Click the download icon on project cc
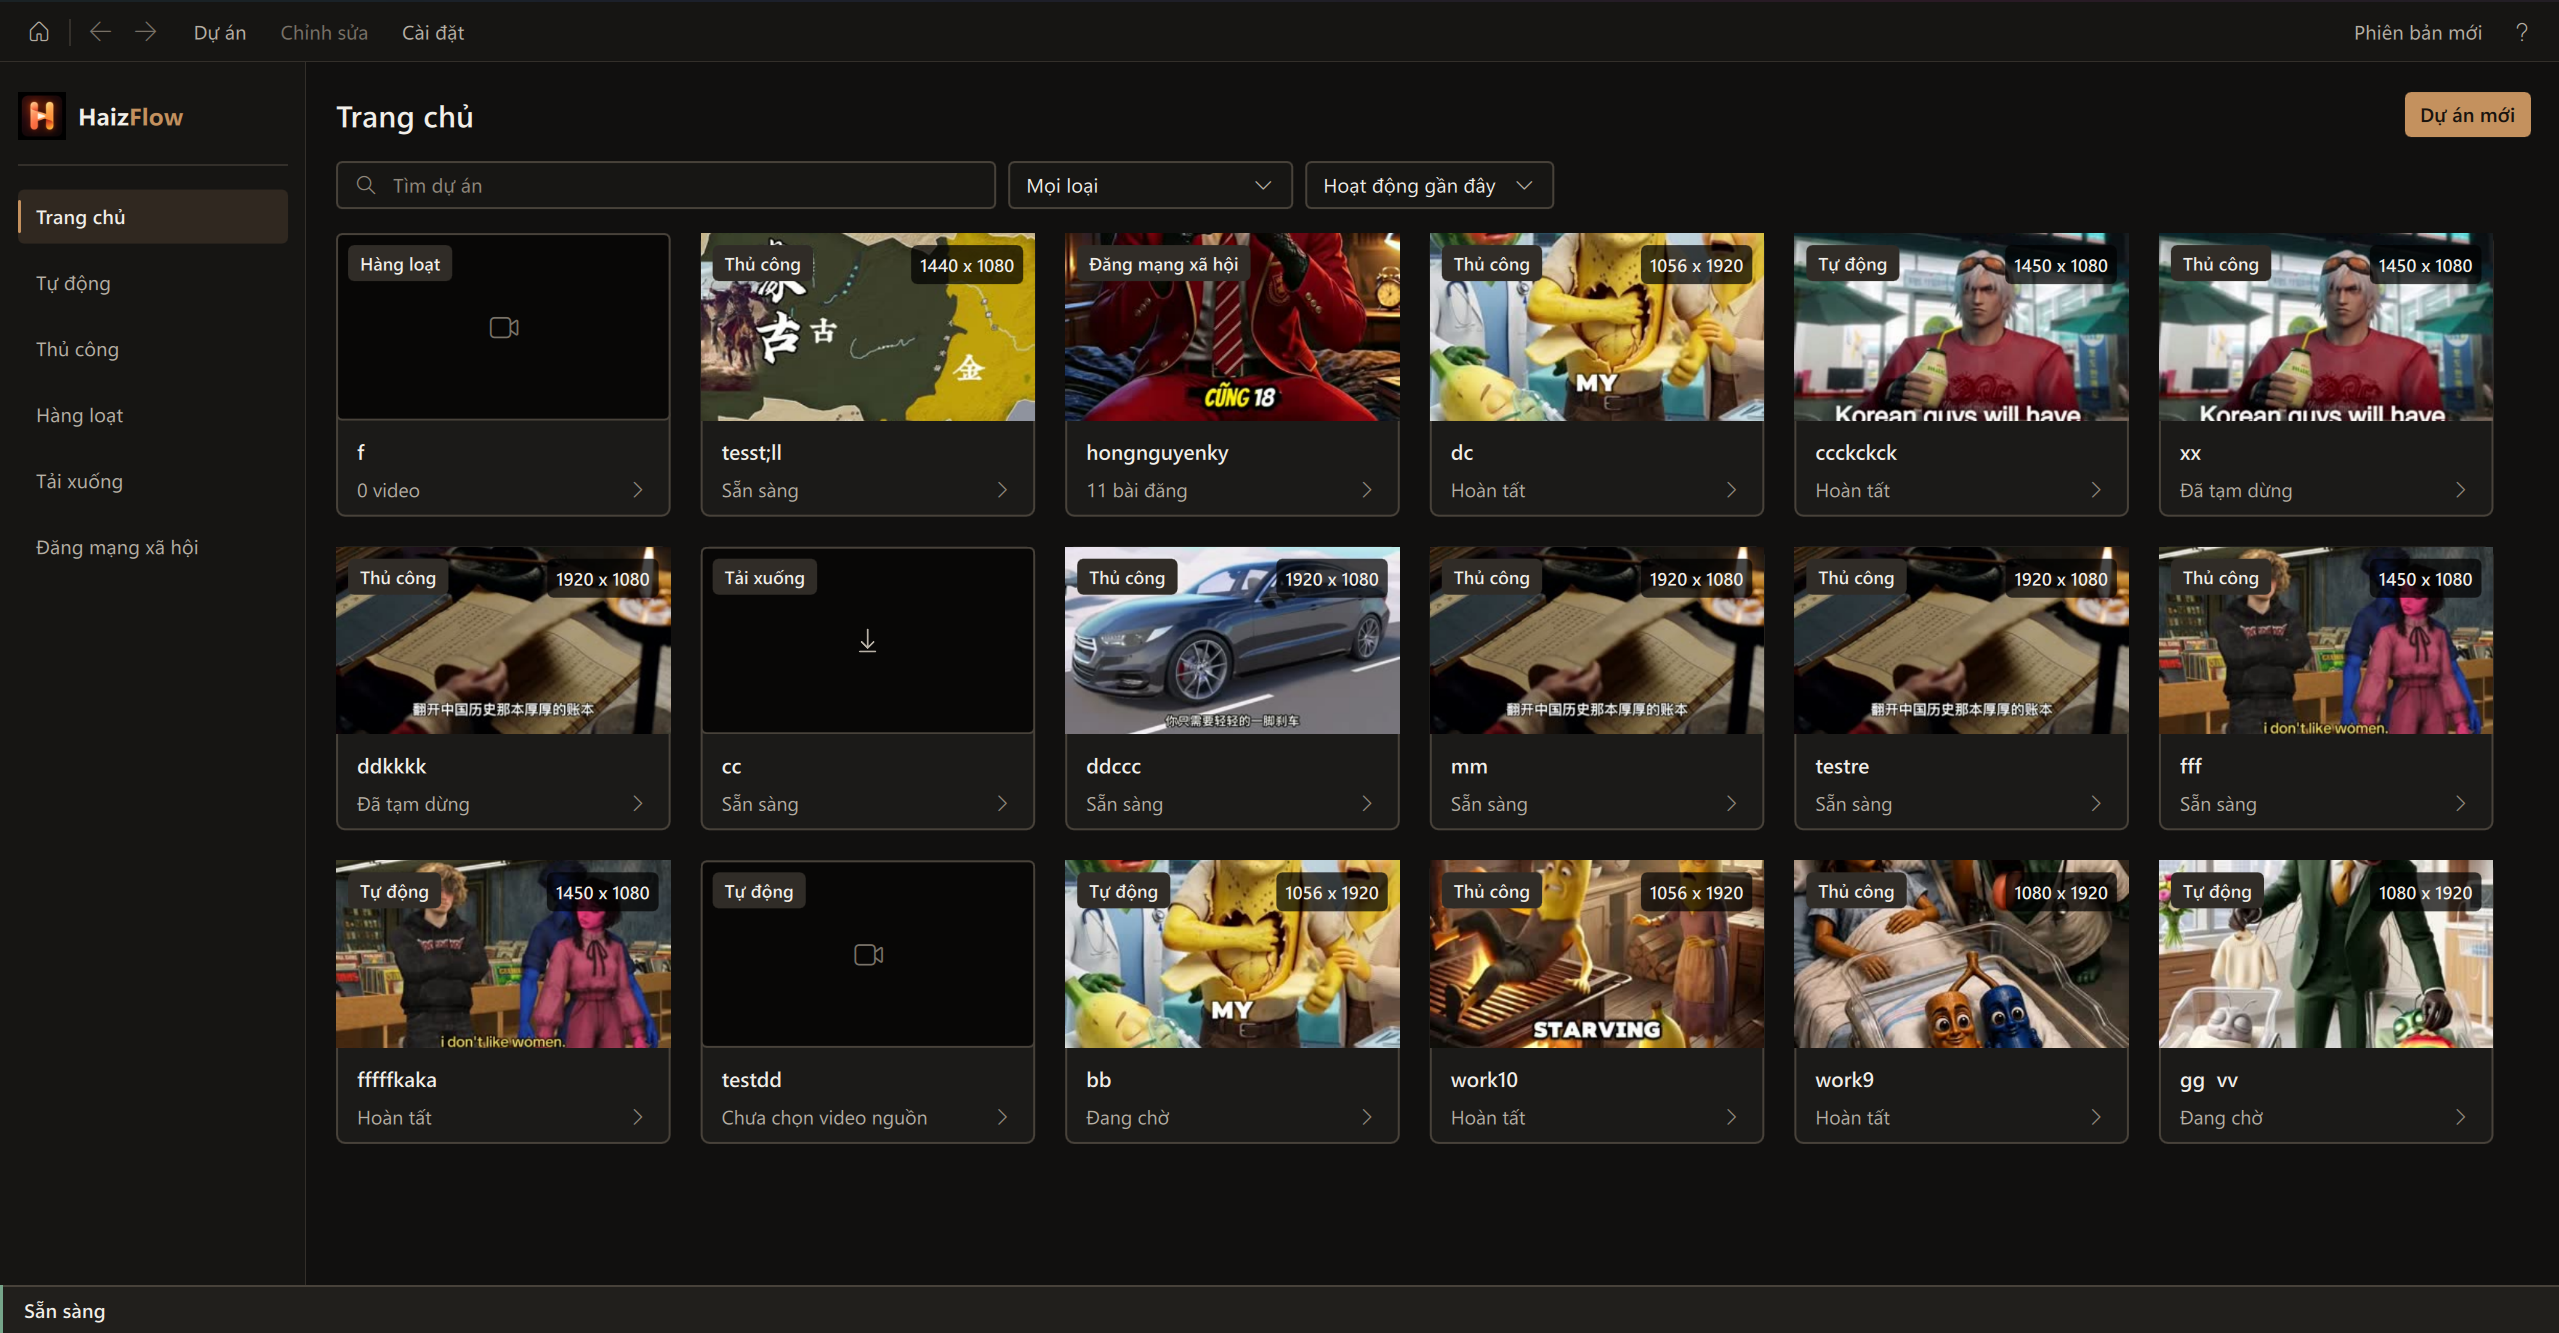The image size is (2559, 1333). pos(867,640)
